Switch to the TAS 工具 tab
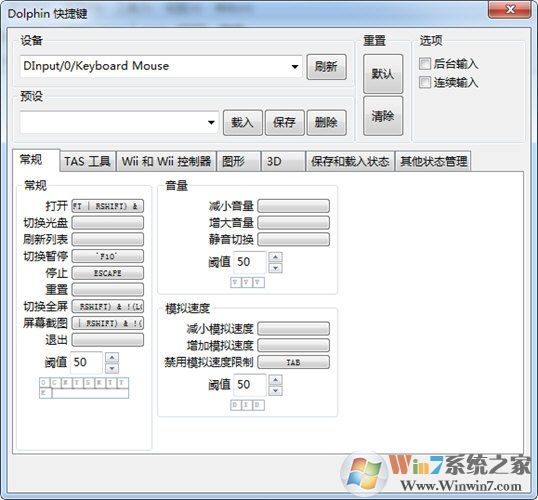The image size is (538, 500). pos(88,161)
